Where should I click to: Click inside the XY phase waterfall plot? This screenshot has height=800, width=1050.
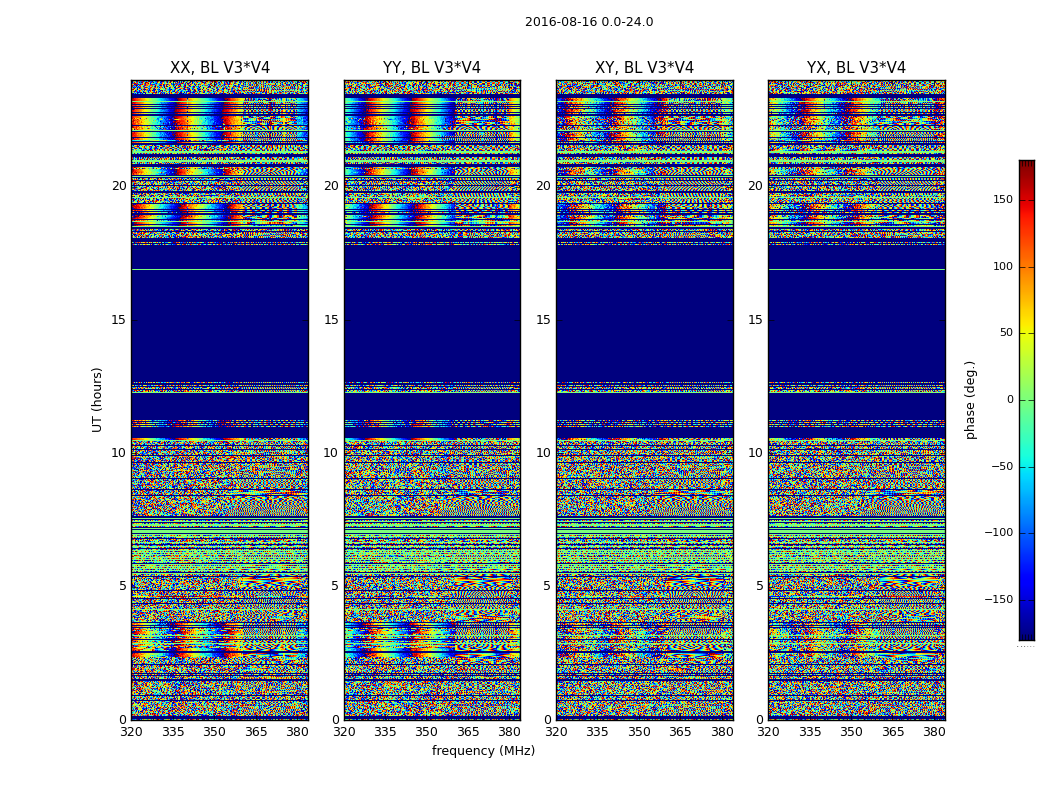[x=645, y=400]
